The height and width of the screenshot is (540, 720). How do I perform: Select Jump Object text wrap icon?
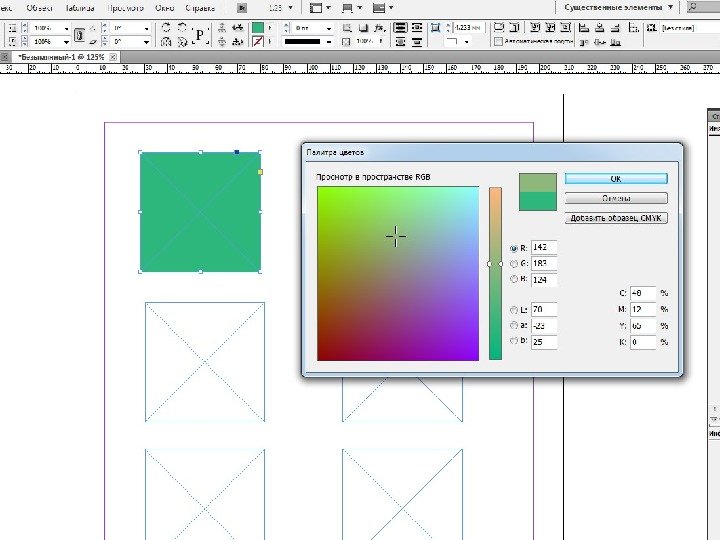pos(417,42)
